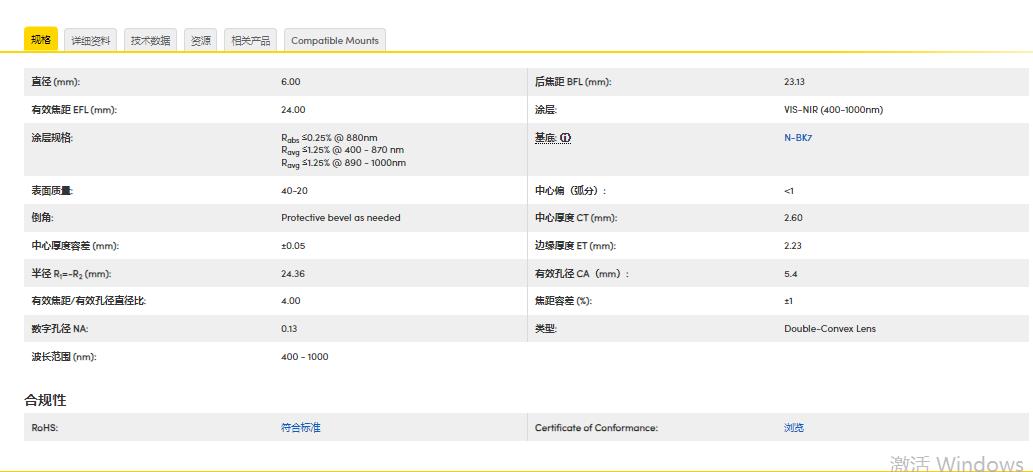Click the 有效焦距 EFL value 24.00
Viewport: 1033px width, 472px height.
click(x=293, y=109)
